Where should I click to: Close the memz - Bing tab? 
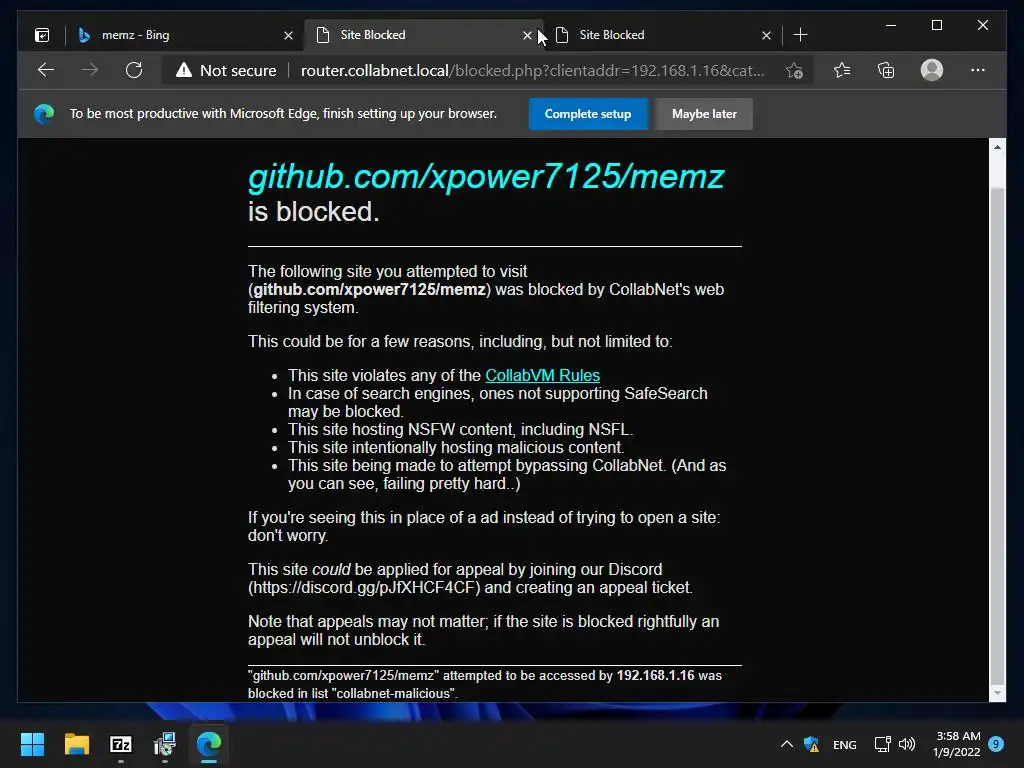[288, 35]
